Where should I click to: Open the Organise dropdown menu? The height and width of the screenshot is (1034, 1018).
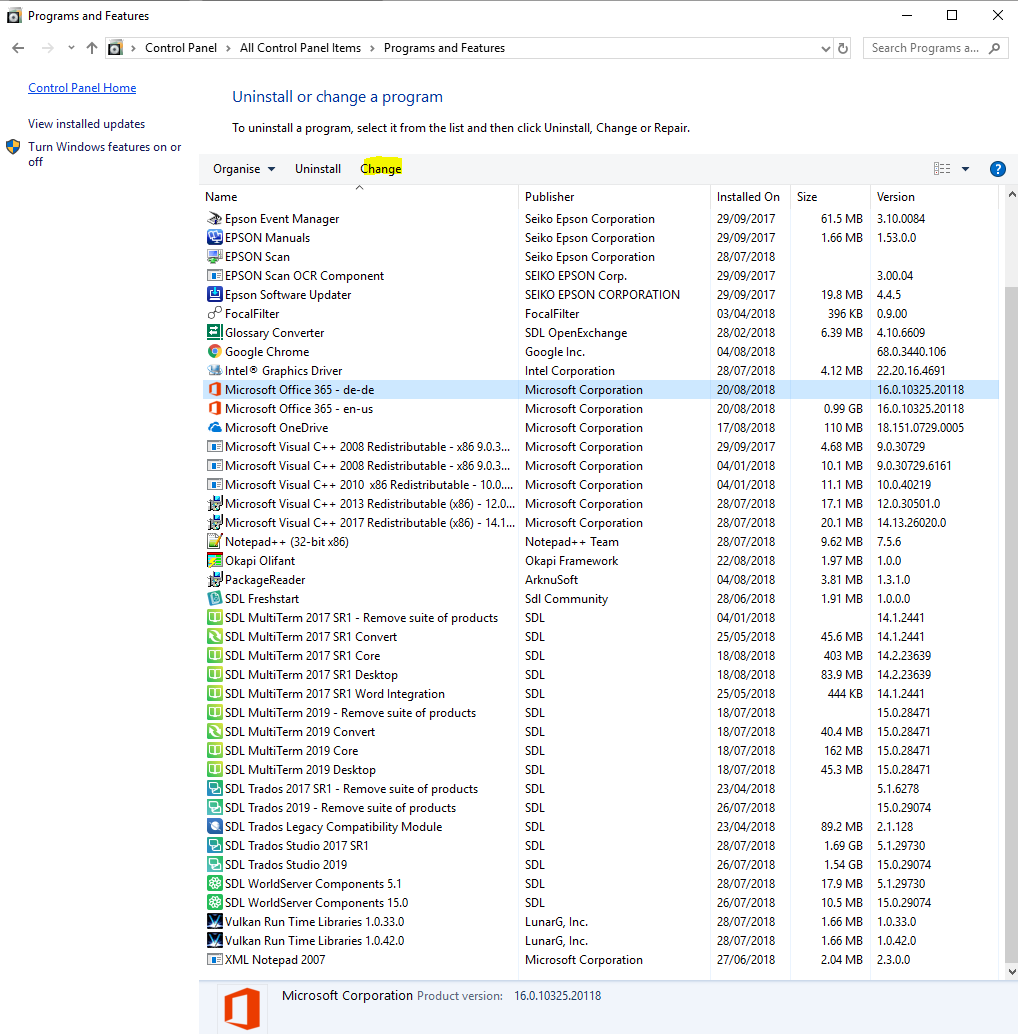pos(244,169)
